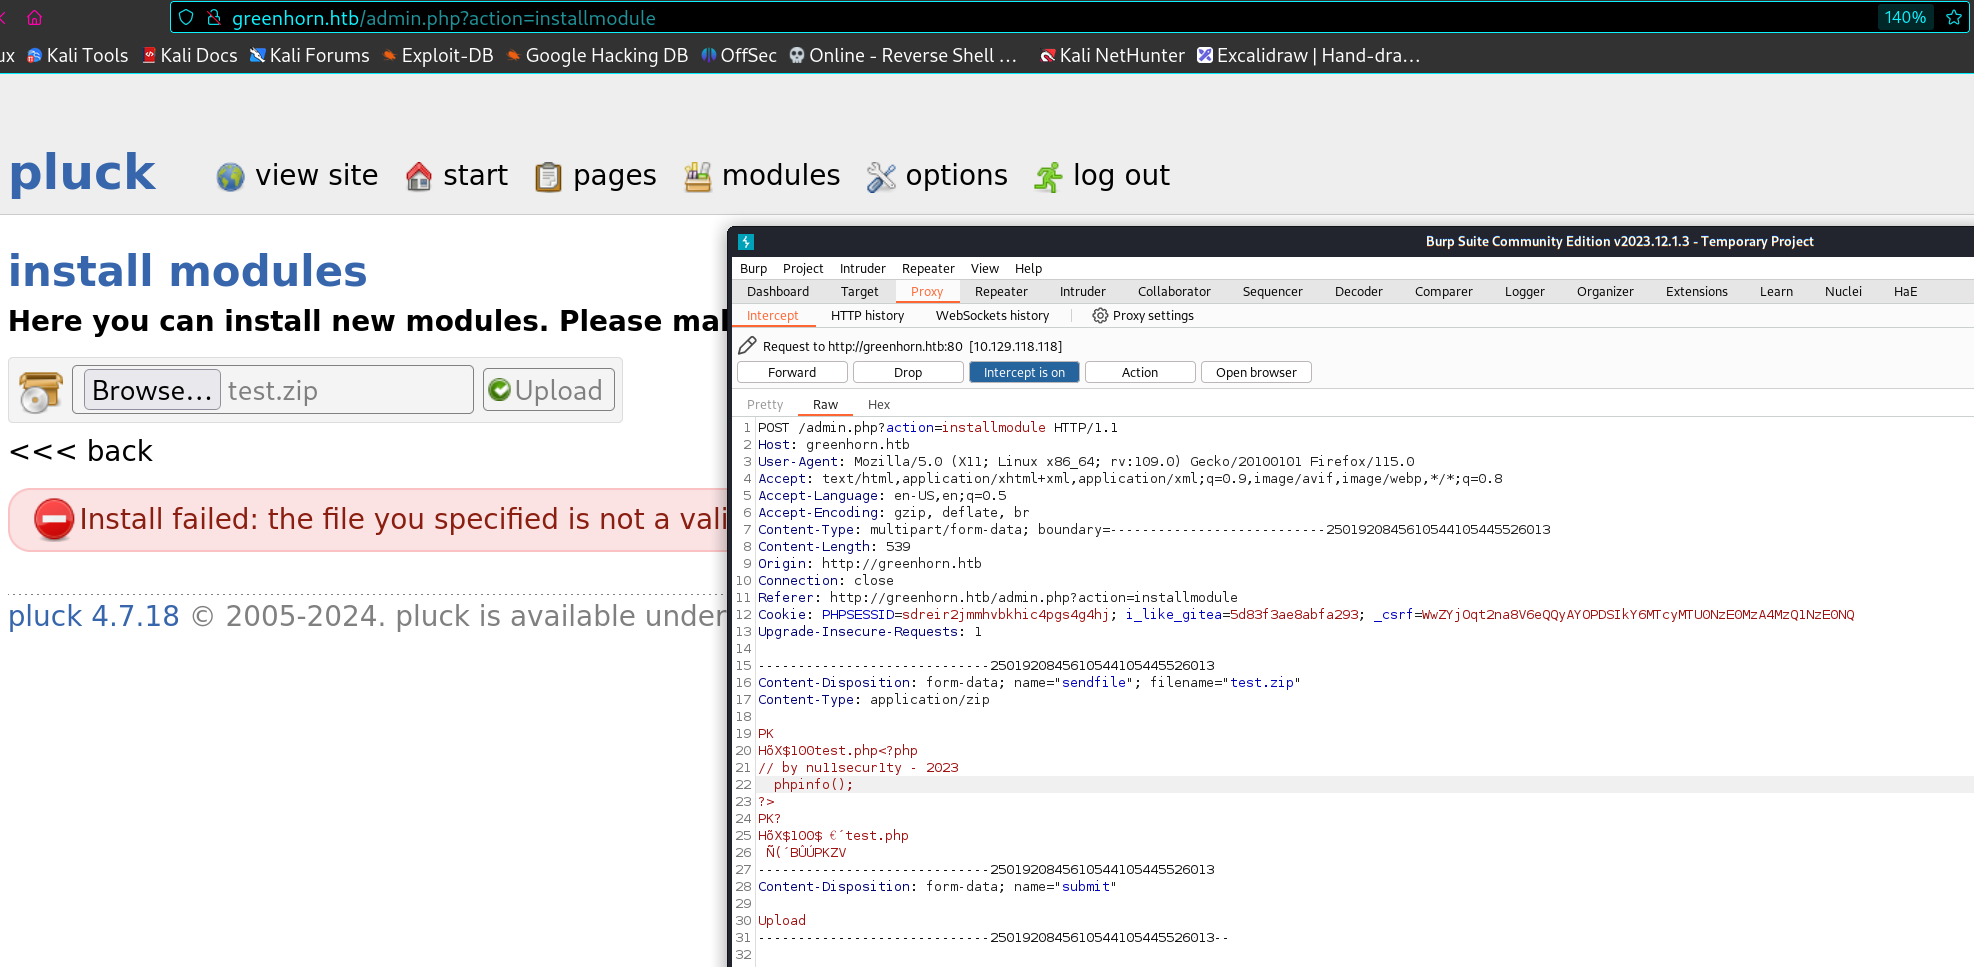
Task: Switch to the Learn tab
Action: click(x=1776, y=291)
